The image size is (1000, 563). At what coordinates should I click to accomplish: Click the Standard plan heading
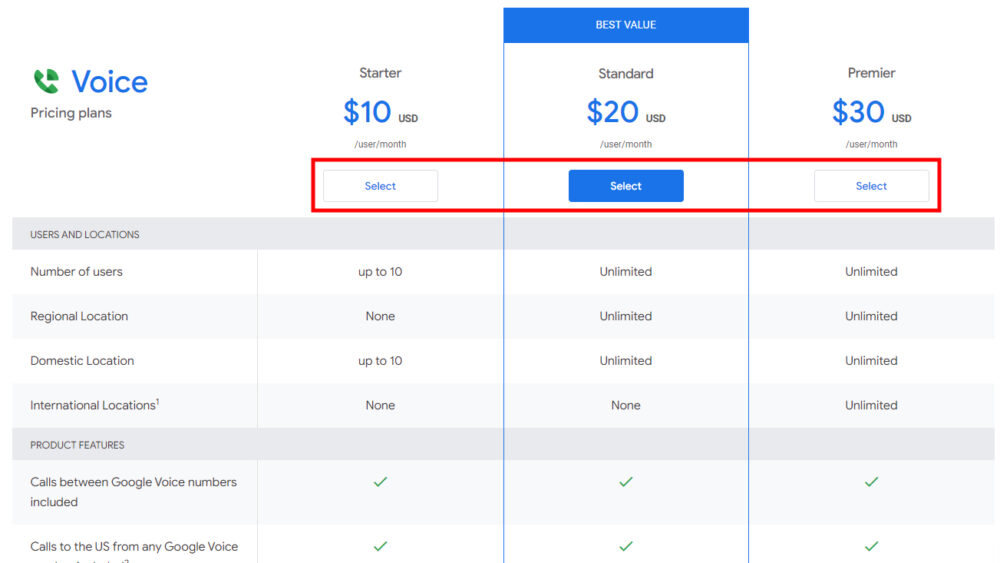tap(626, 73)
